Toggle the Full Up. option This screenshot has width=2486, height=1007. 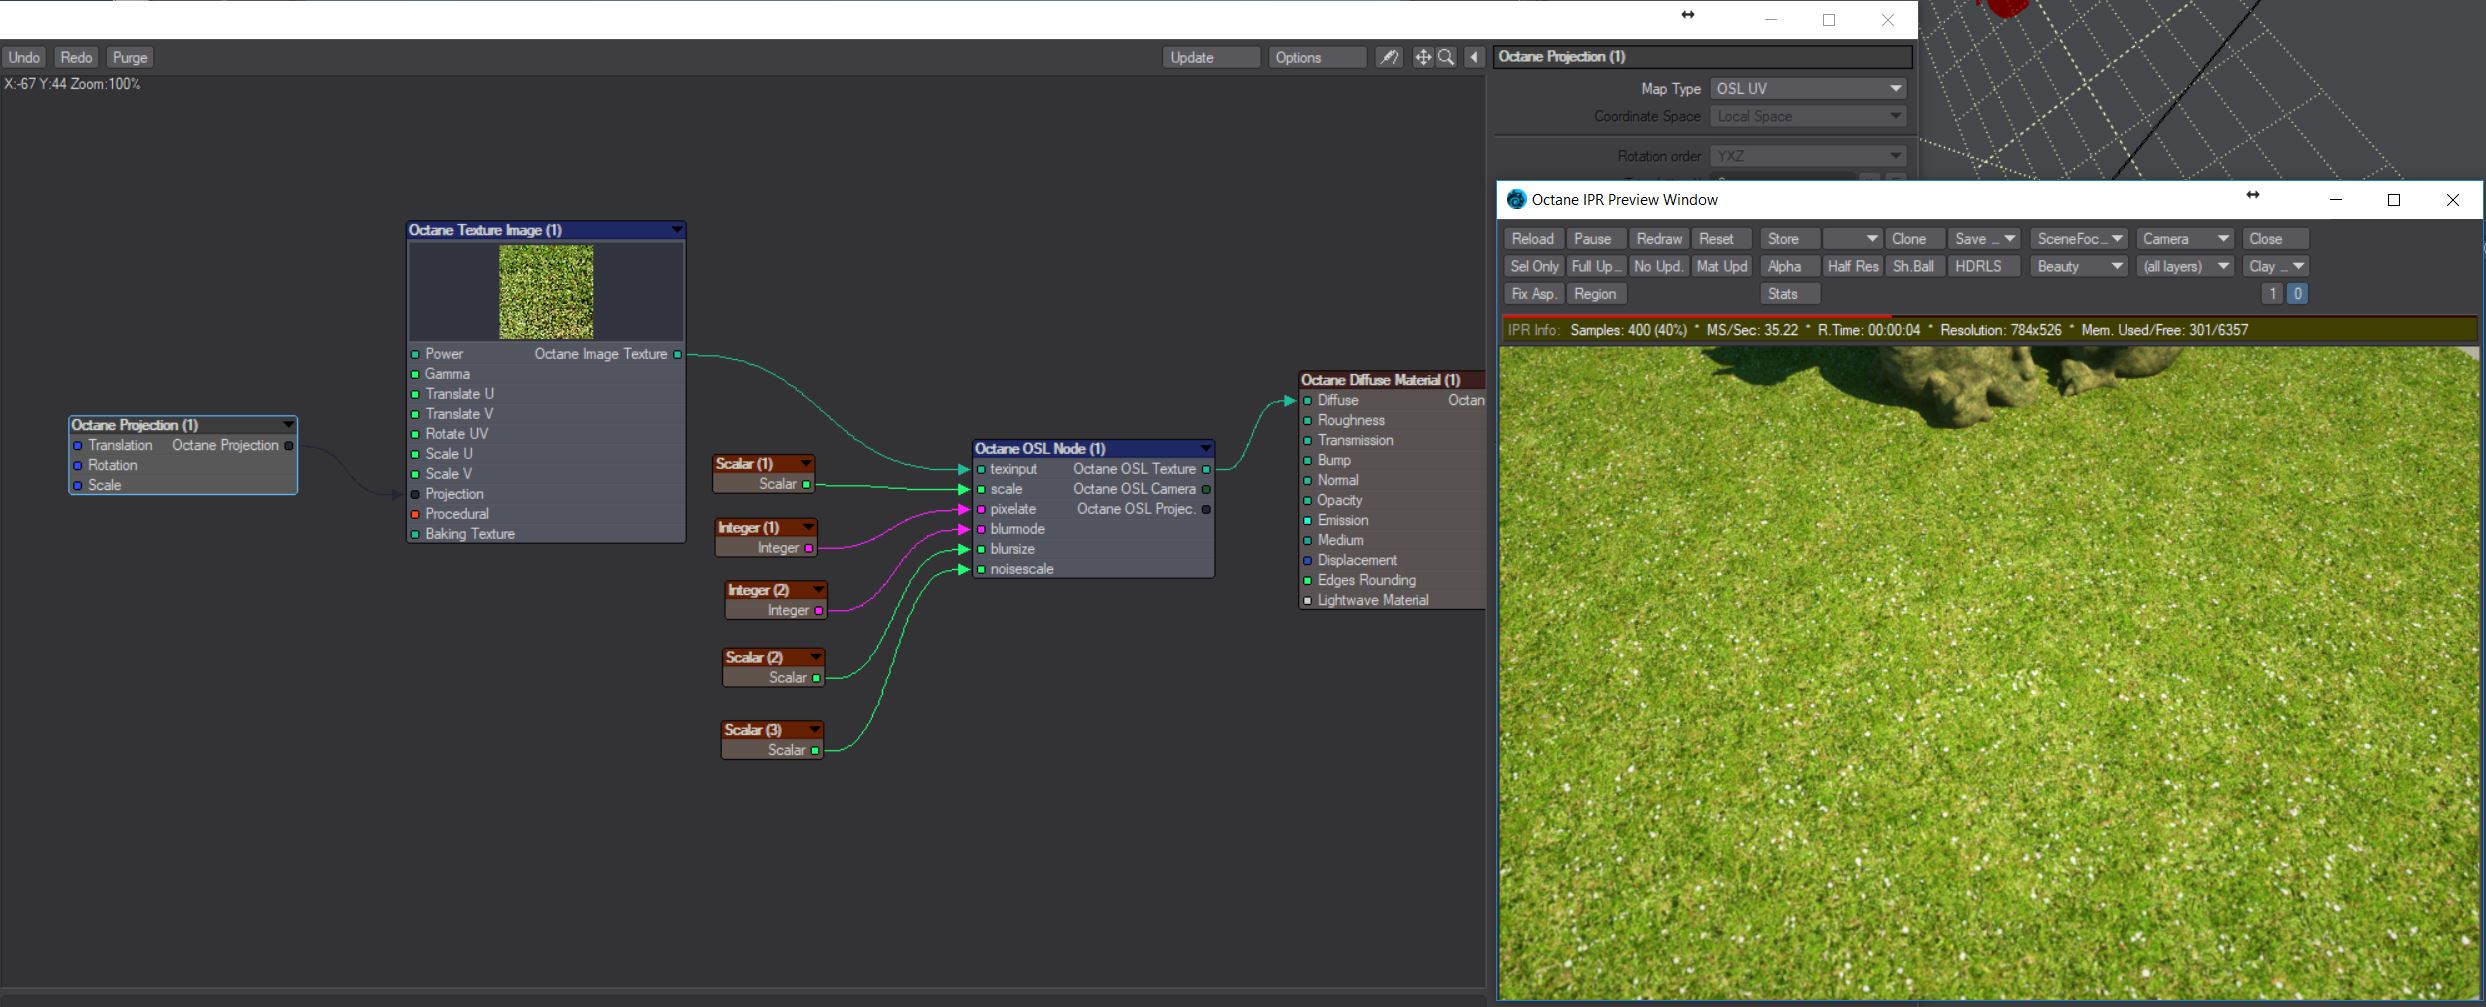(1595, 266)
